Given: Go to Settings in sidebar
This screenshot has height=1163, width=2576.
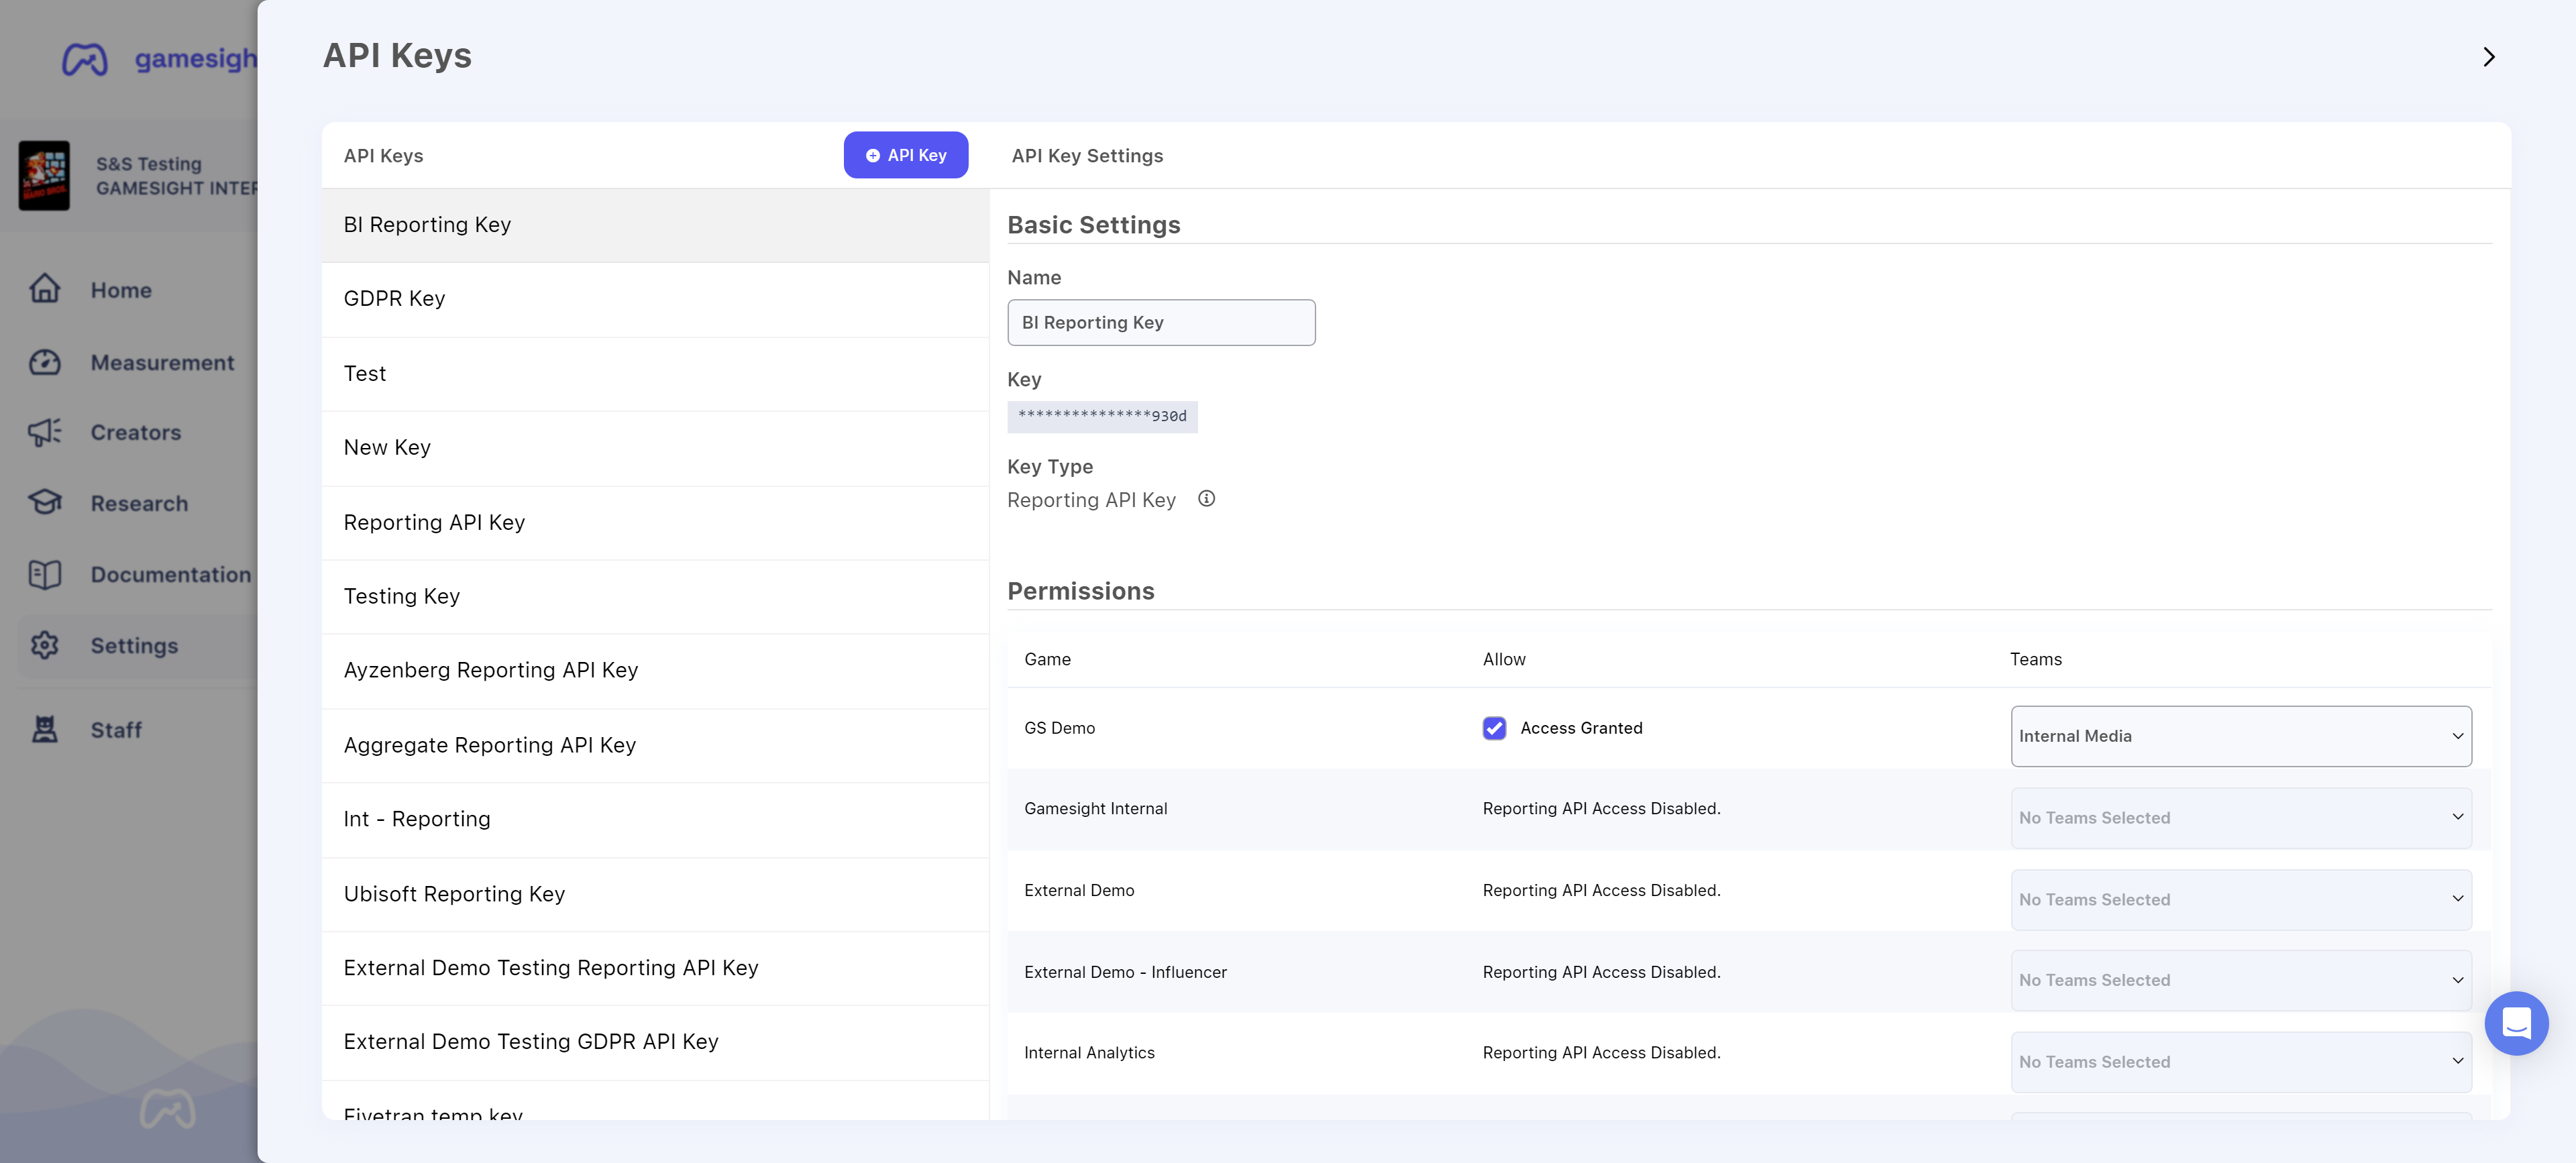Looking at the screenshot, I should (x=134, y=646).
